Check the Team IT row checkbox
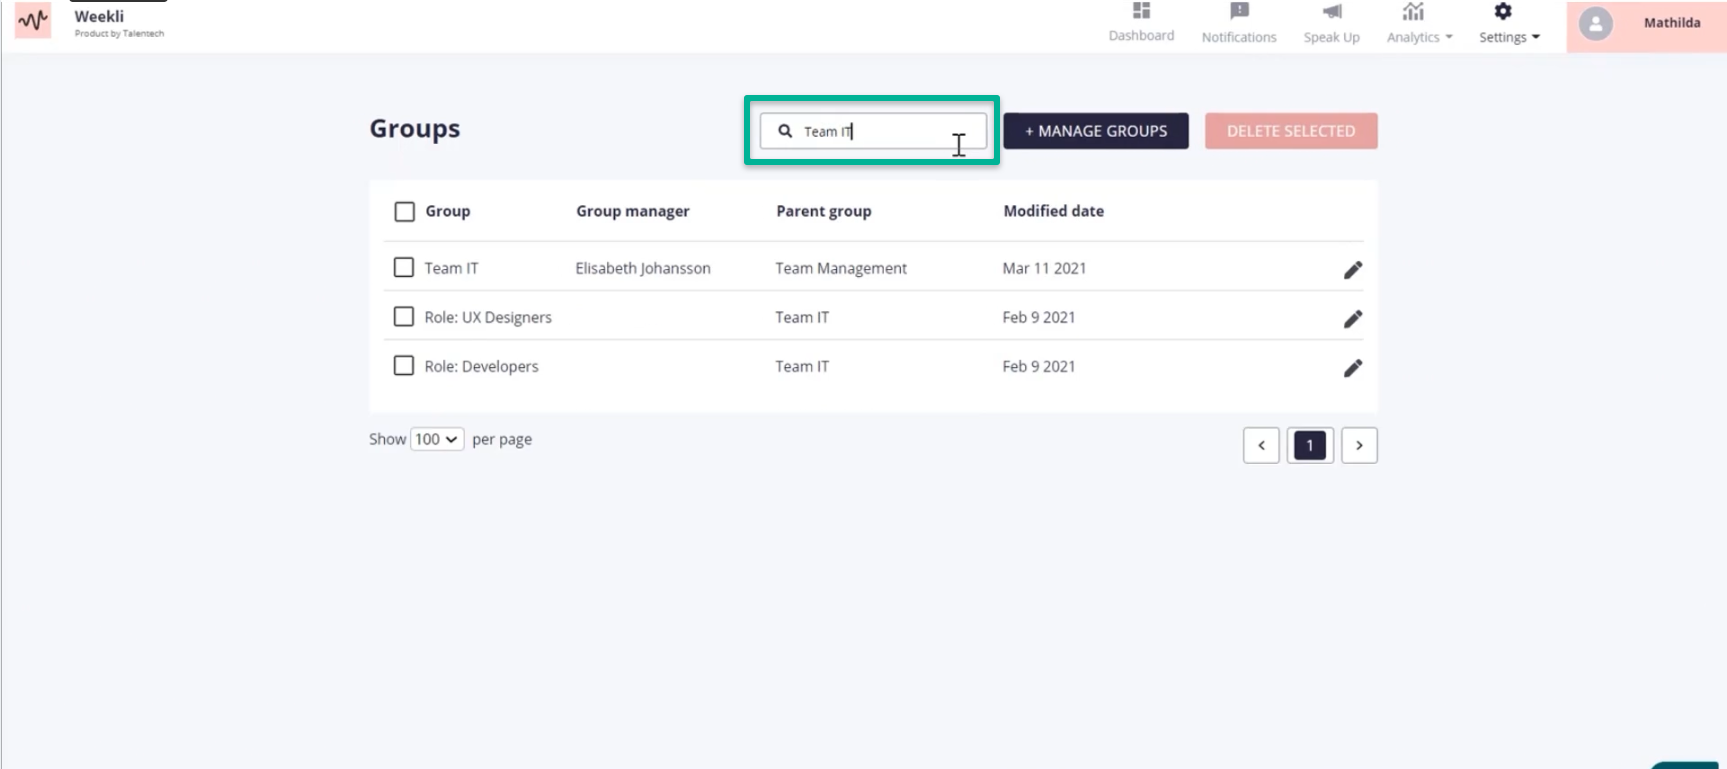 (x=404, y=268)
